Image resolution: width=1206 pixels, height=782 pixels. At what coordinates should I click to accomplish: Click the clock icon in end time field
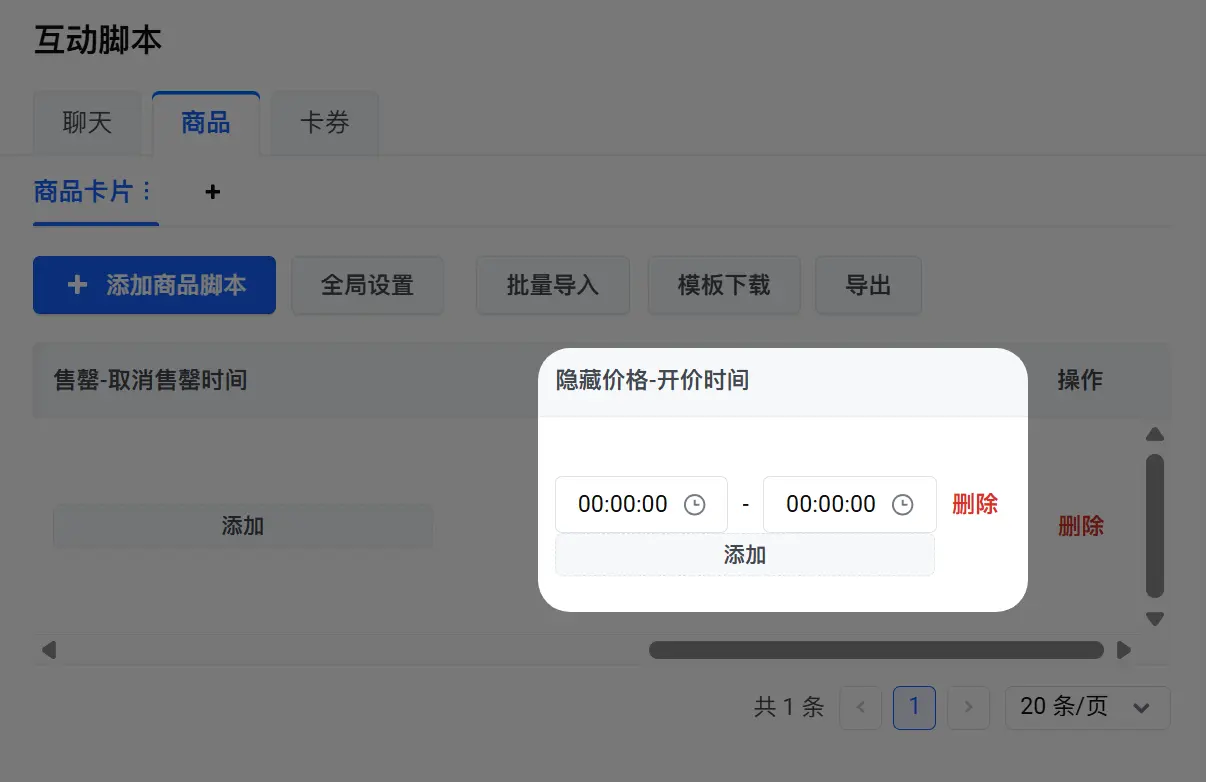point(902,504)
